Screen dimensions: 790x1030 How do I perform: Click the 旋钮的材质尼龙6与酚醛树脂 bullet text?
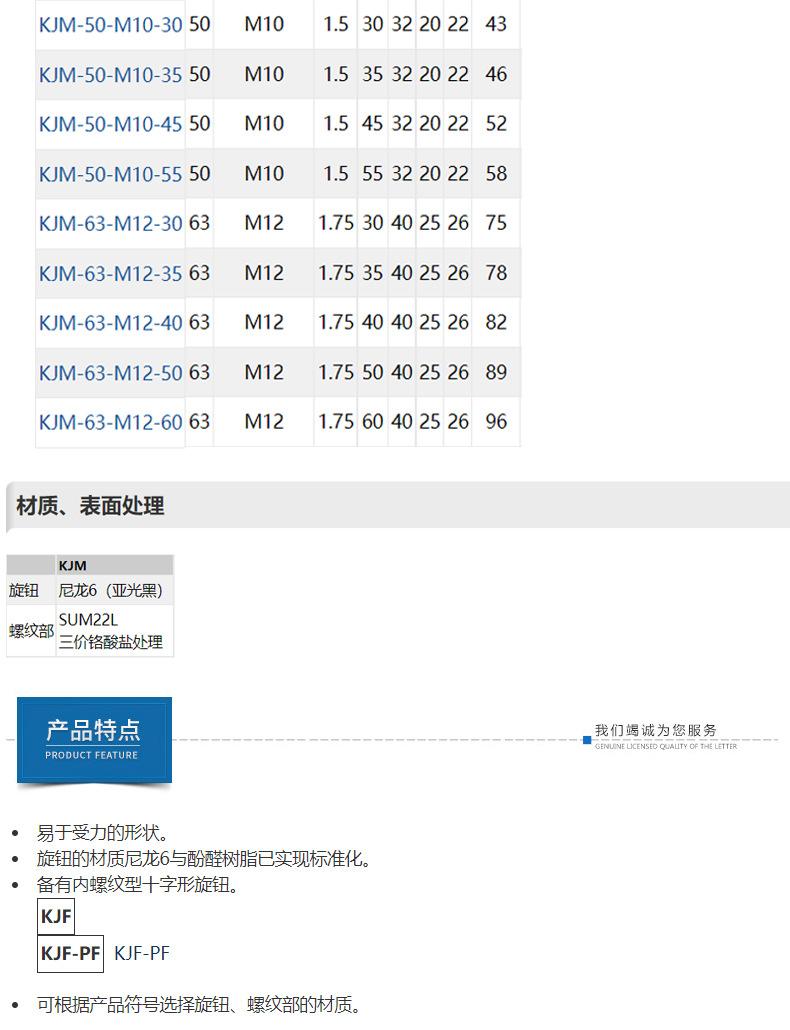pyautogui.click(x=204, y=859)
